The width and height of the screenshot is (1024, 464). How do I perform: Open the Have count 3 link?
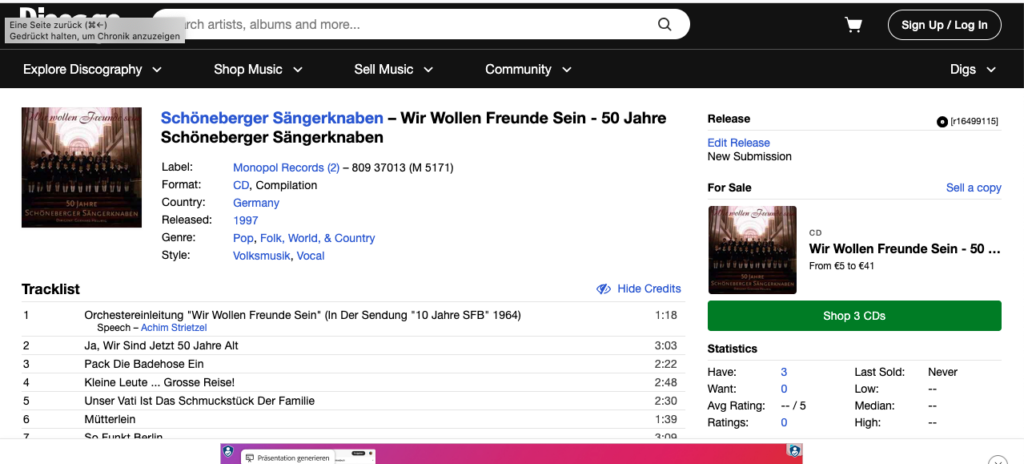784,372
